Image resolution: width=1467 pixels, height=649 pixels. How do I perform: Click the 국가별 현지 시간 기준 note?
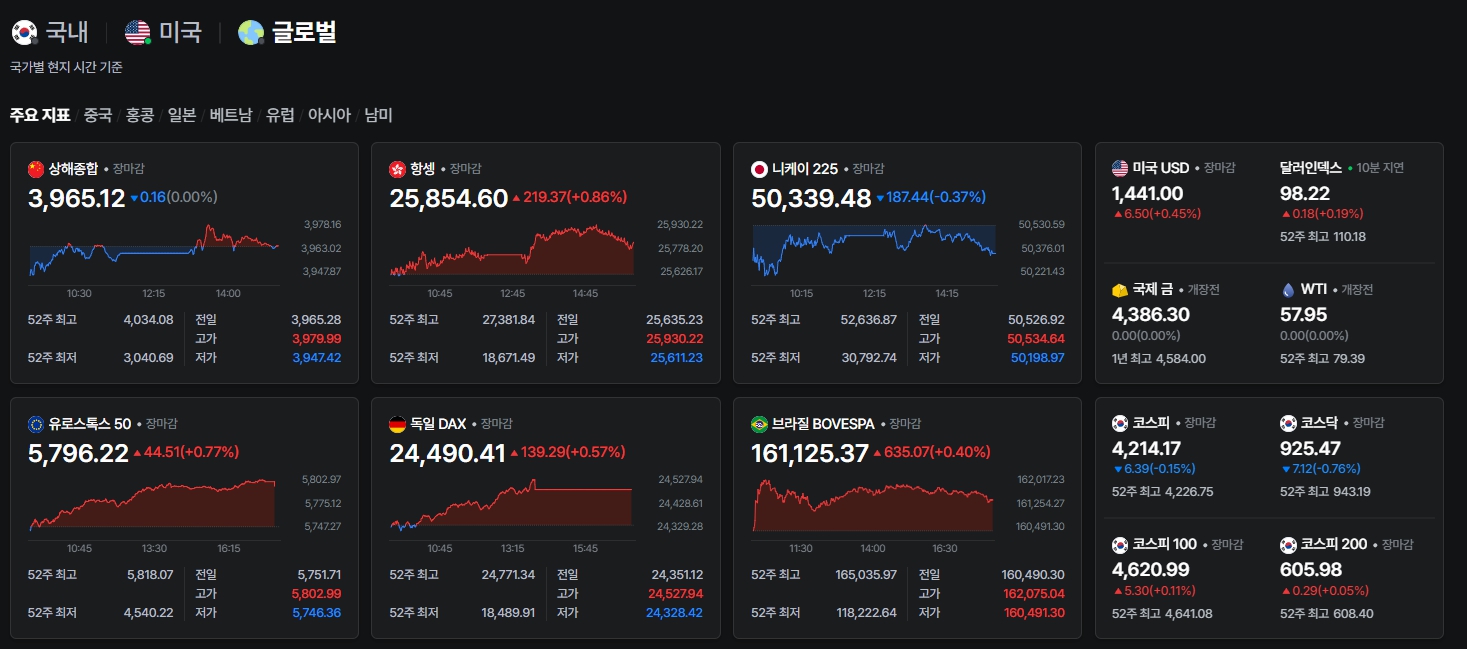point(66,68)
